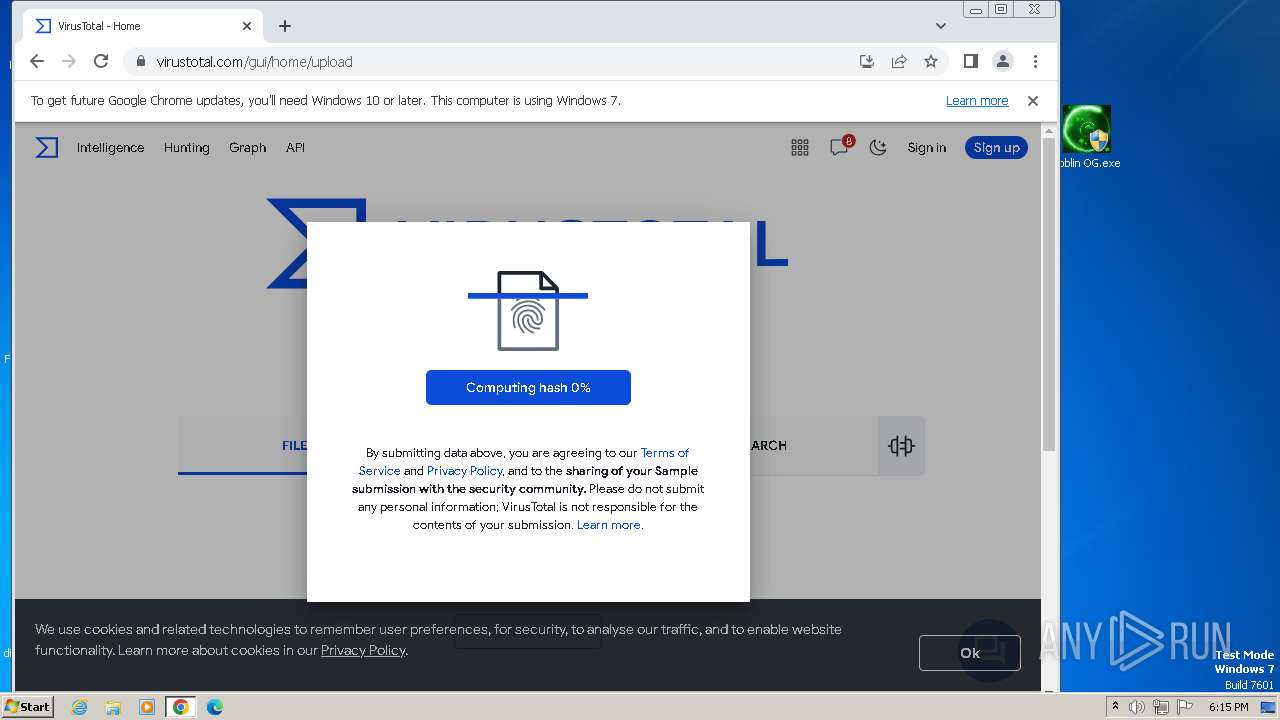Open the Graph menu item
This screenshot has width=1280, height=720.
[247, 148]
